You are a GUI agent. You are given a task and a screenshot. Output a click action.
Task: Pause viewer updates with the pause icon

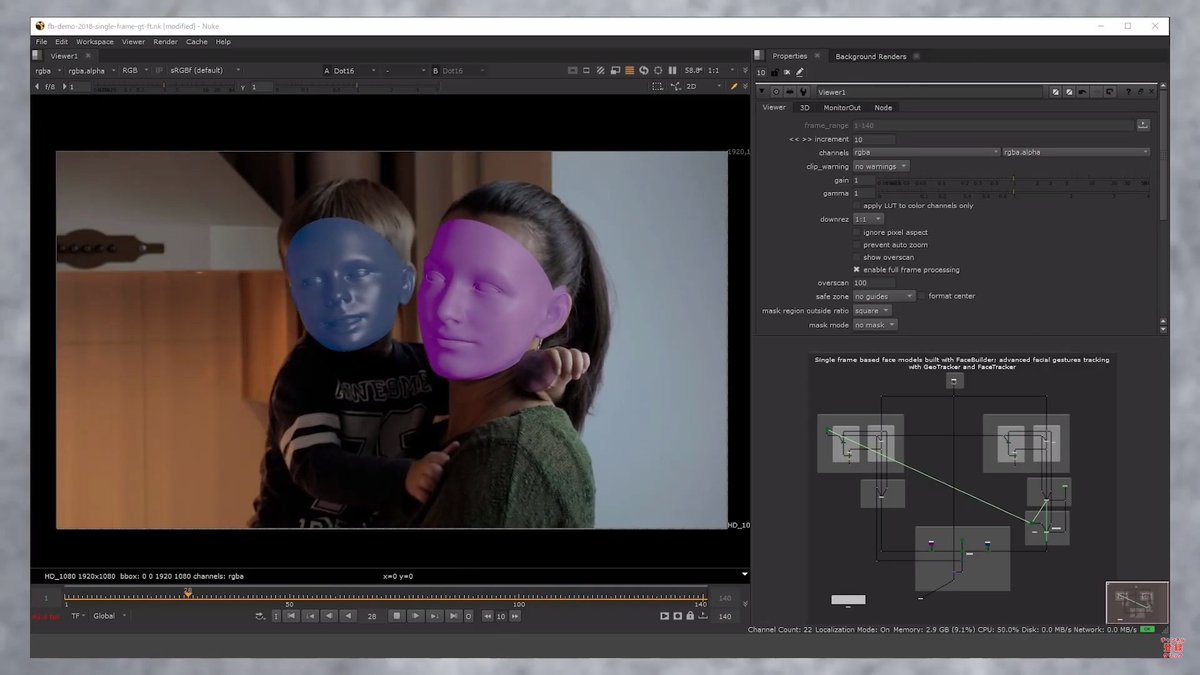click(x=672, y=71)
